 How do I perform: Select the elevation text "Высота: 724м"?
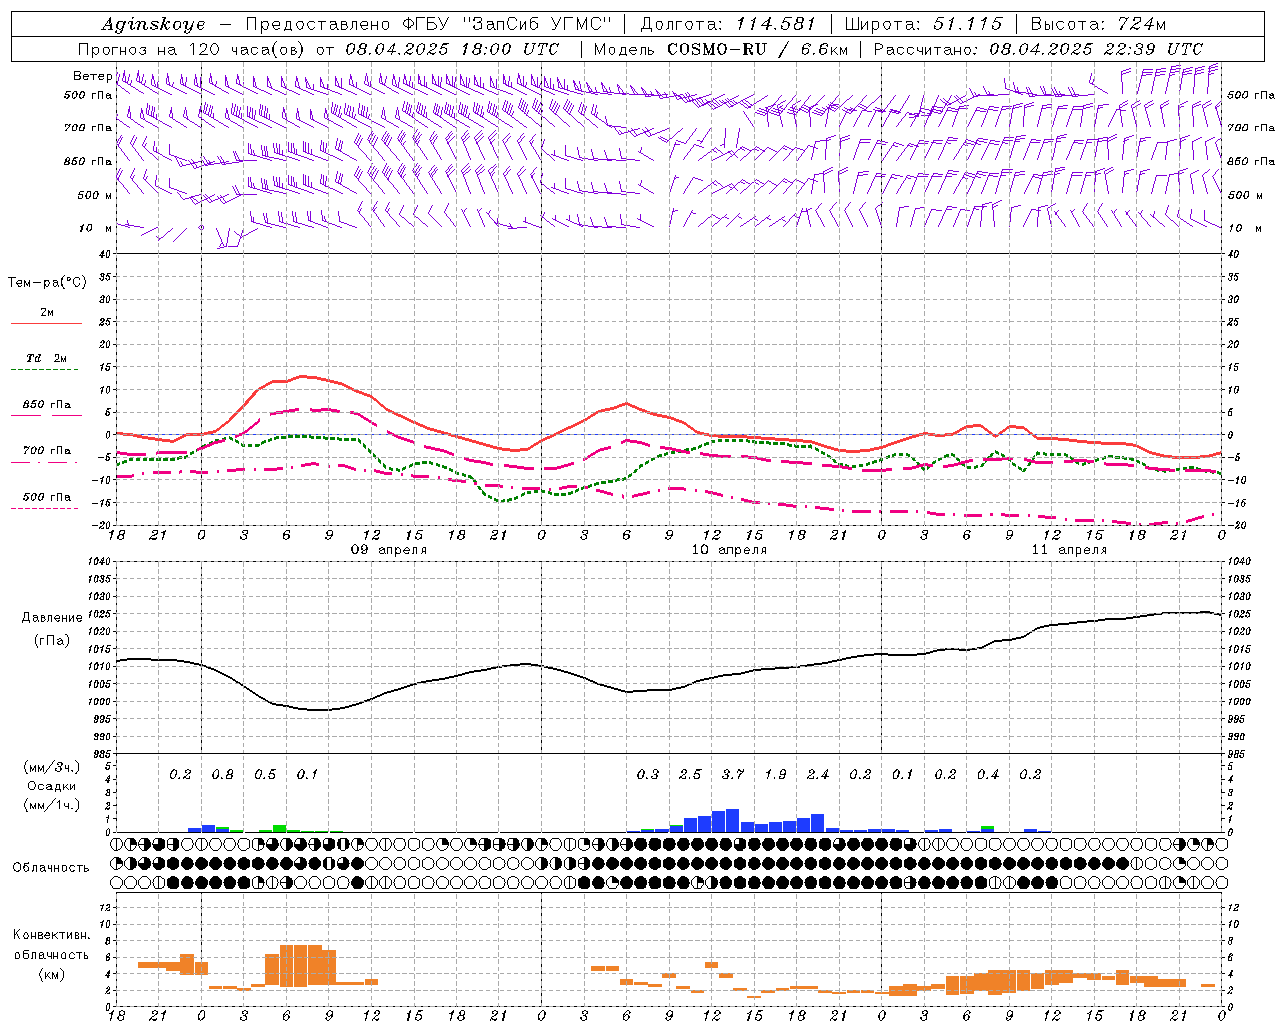(x=1098, y=25)
